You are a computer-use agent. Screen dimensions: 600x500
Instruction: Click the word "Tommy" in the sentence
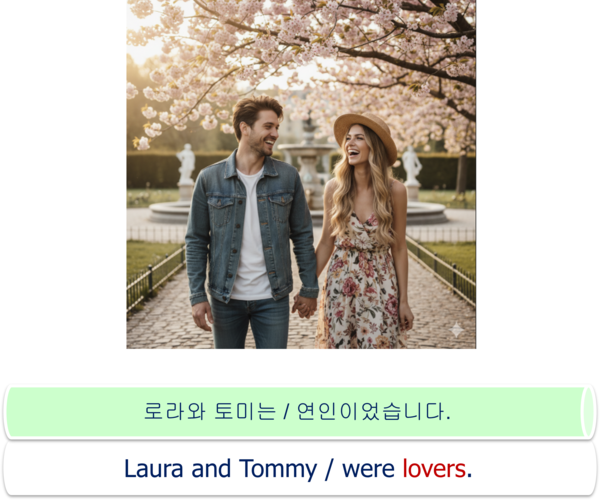(278, 470)
